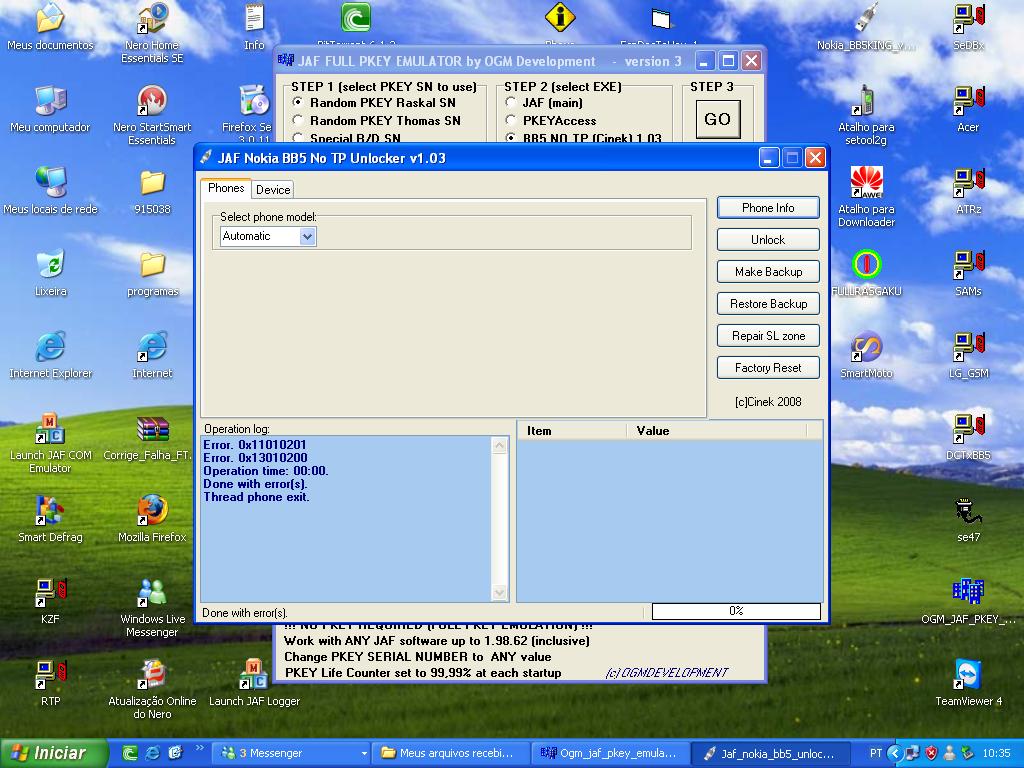Image resolution: width=1024 pixels, height=768 pixels.
Task: Open Atualização Online do Nero icon
Action: coord(152,689)
